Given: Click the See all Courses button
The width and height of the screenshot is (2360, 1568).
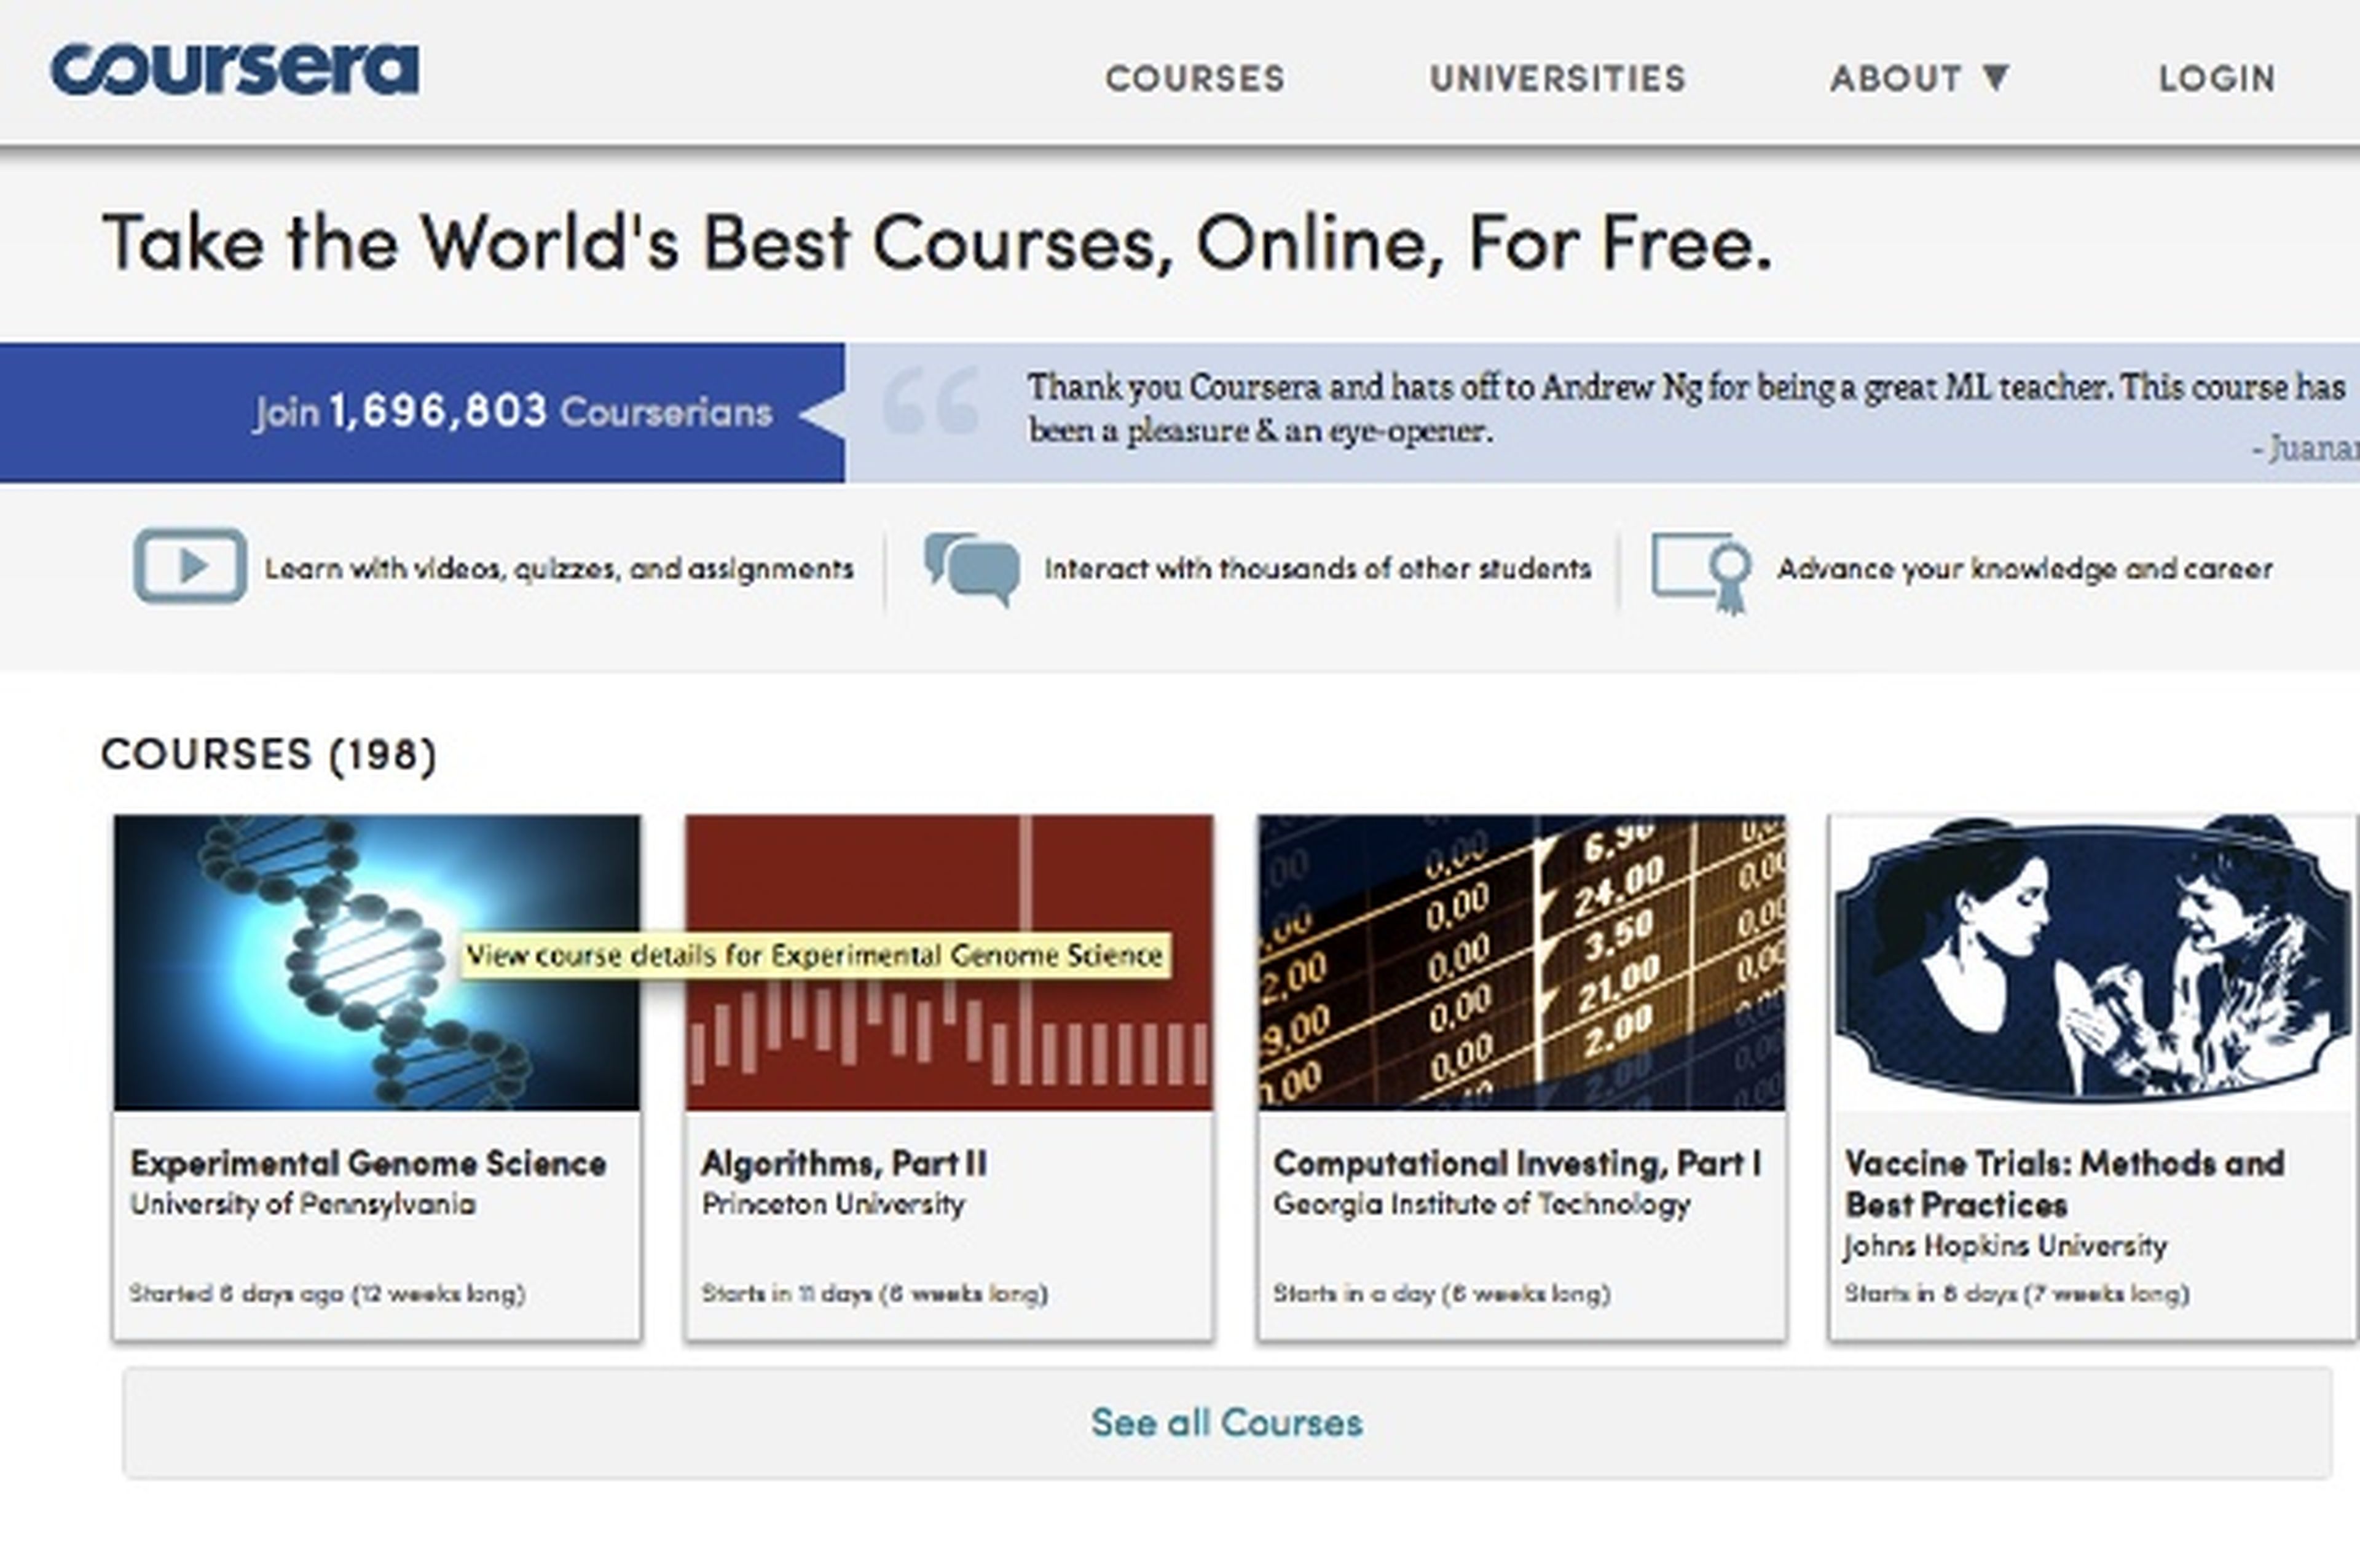Looking at the screenshot, I should (x=1227, y=1422).
